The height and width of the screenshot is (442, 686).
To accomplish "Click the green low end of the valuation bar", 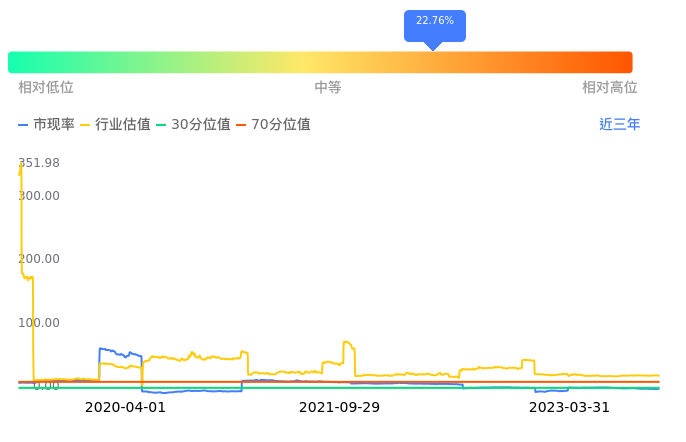I will (x=20, y=62).
